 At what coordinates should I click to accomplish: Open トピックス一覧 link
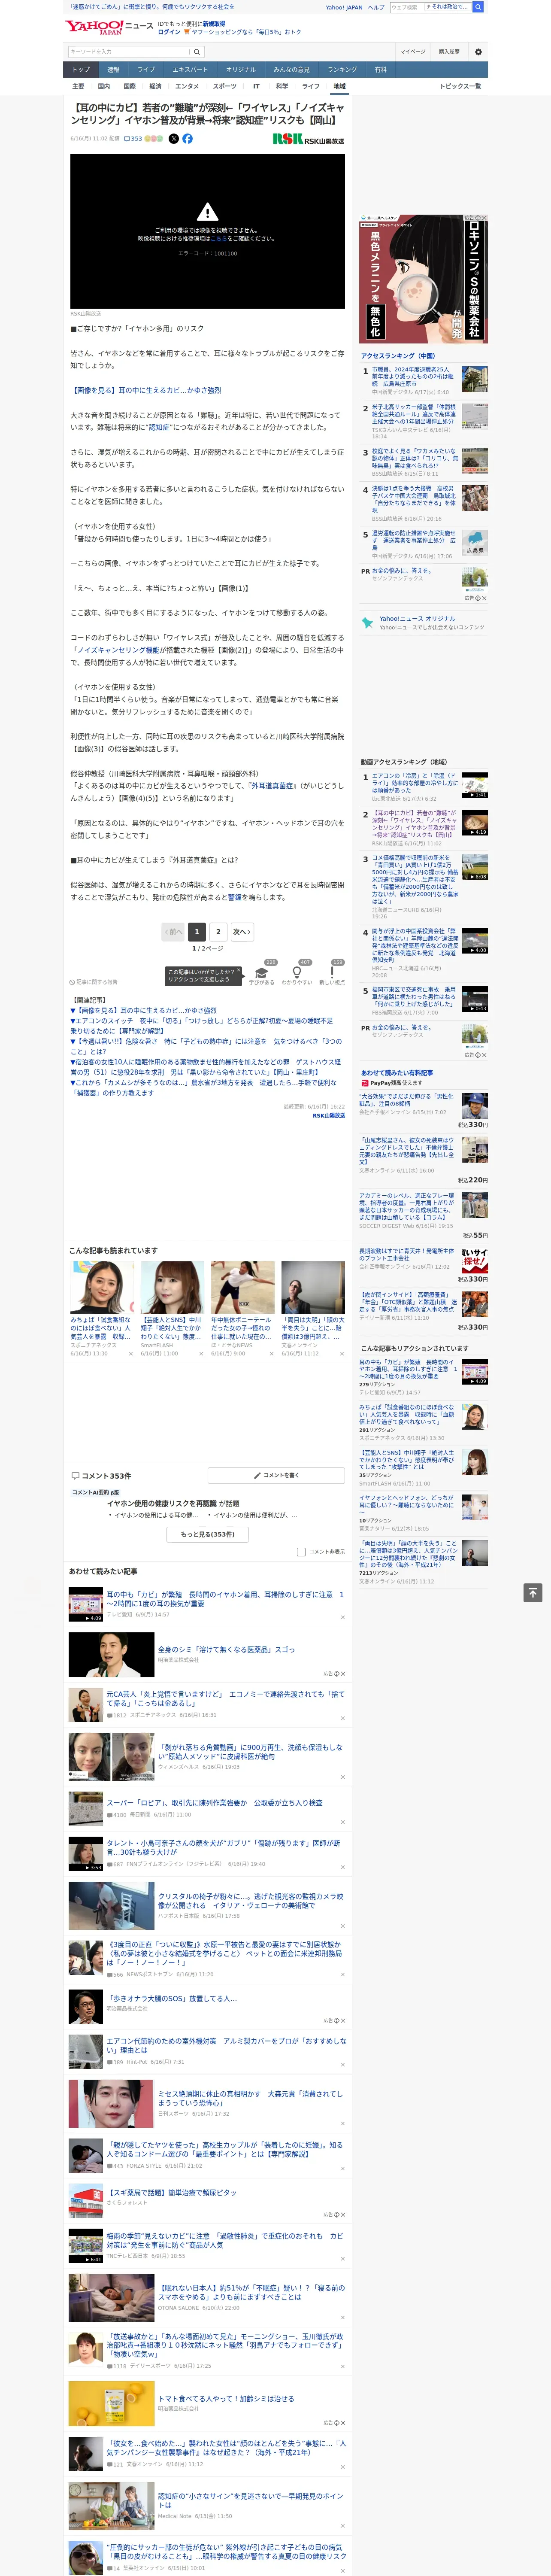coord(460,86)
